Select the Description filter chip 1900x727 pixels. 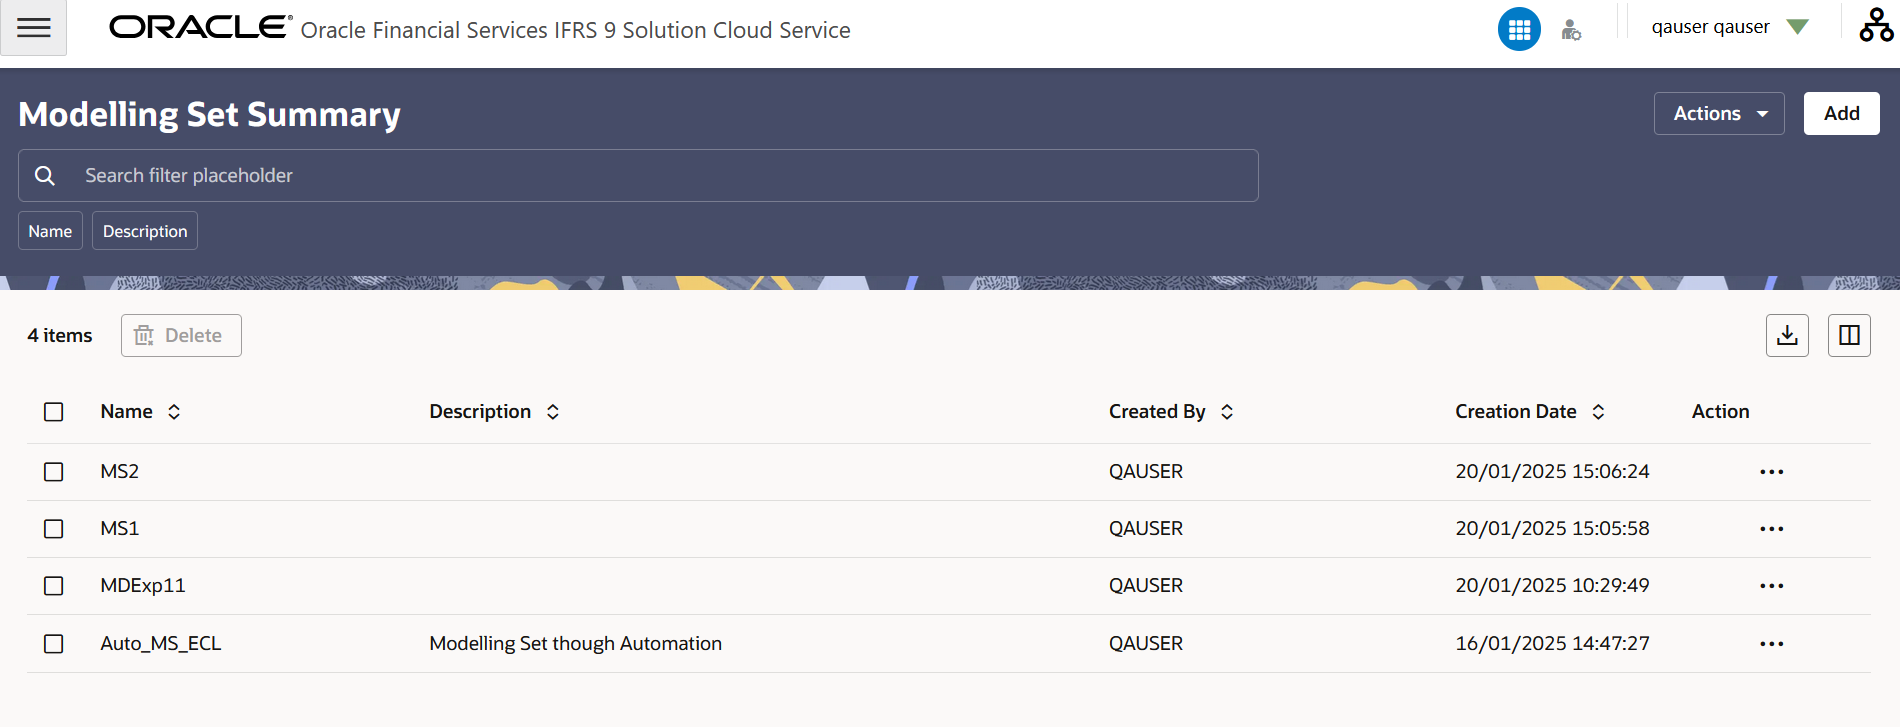coord(145,231)
